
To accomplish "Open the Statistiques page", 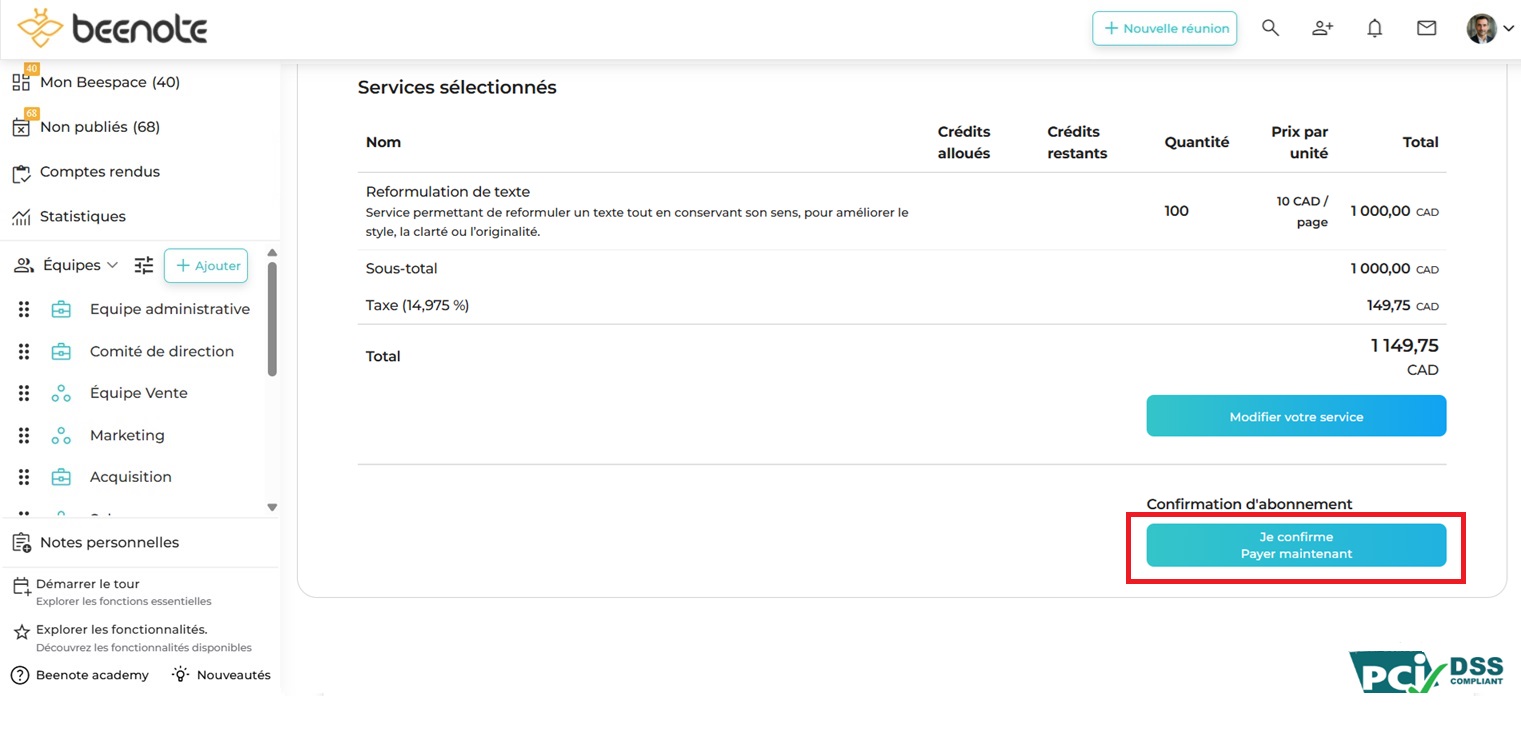I will [x=82, y=216].
